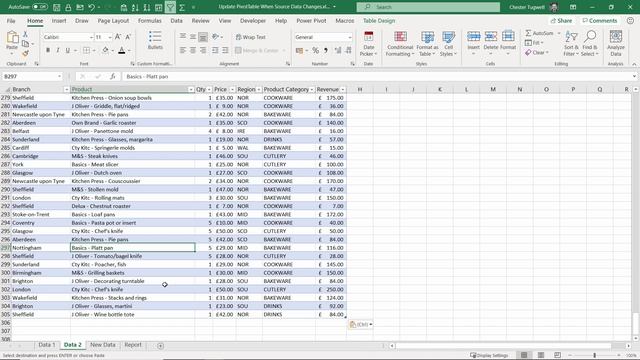Screen dimensions: 640x360
Task: Click Increase Indent icon
Action: [x=225, y=50]
